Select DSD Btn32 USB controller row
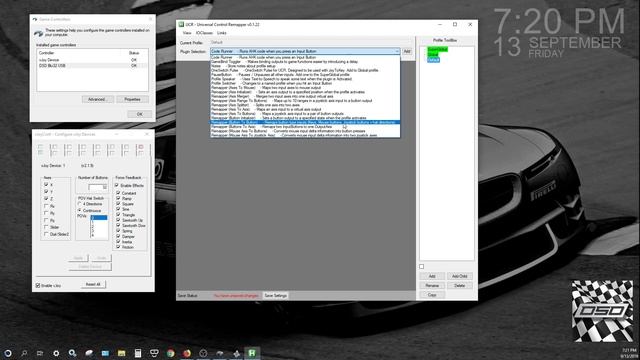The image size is (640, 360). 92,65
